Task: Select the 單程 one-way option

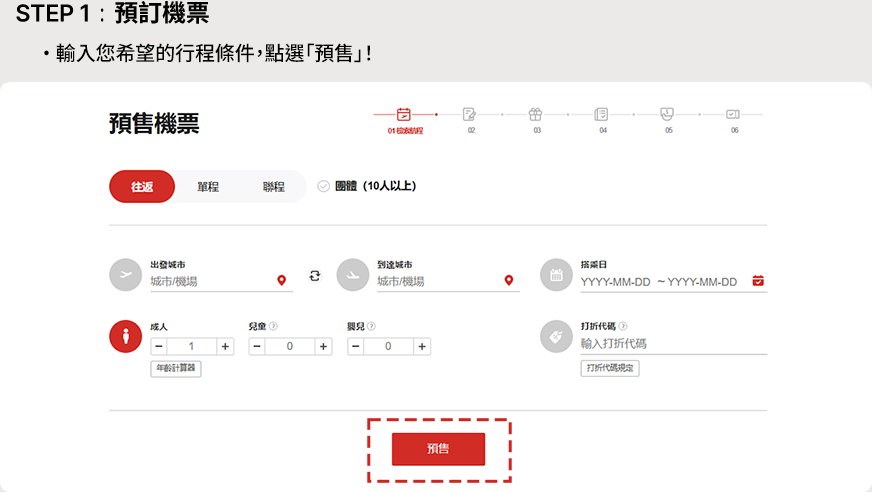Action: click(x=208, y=187)
